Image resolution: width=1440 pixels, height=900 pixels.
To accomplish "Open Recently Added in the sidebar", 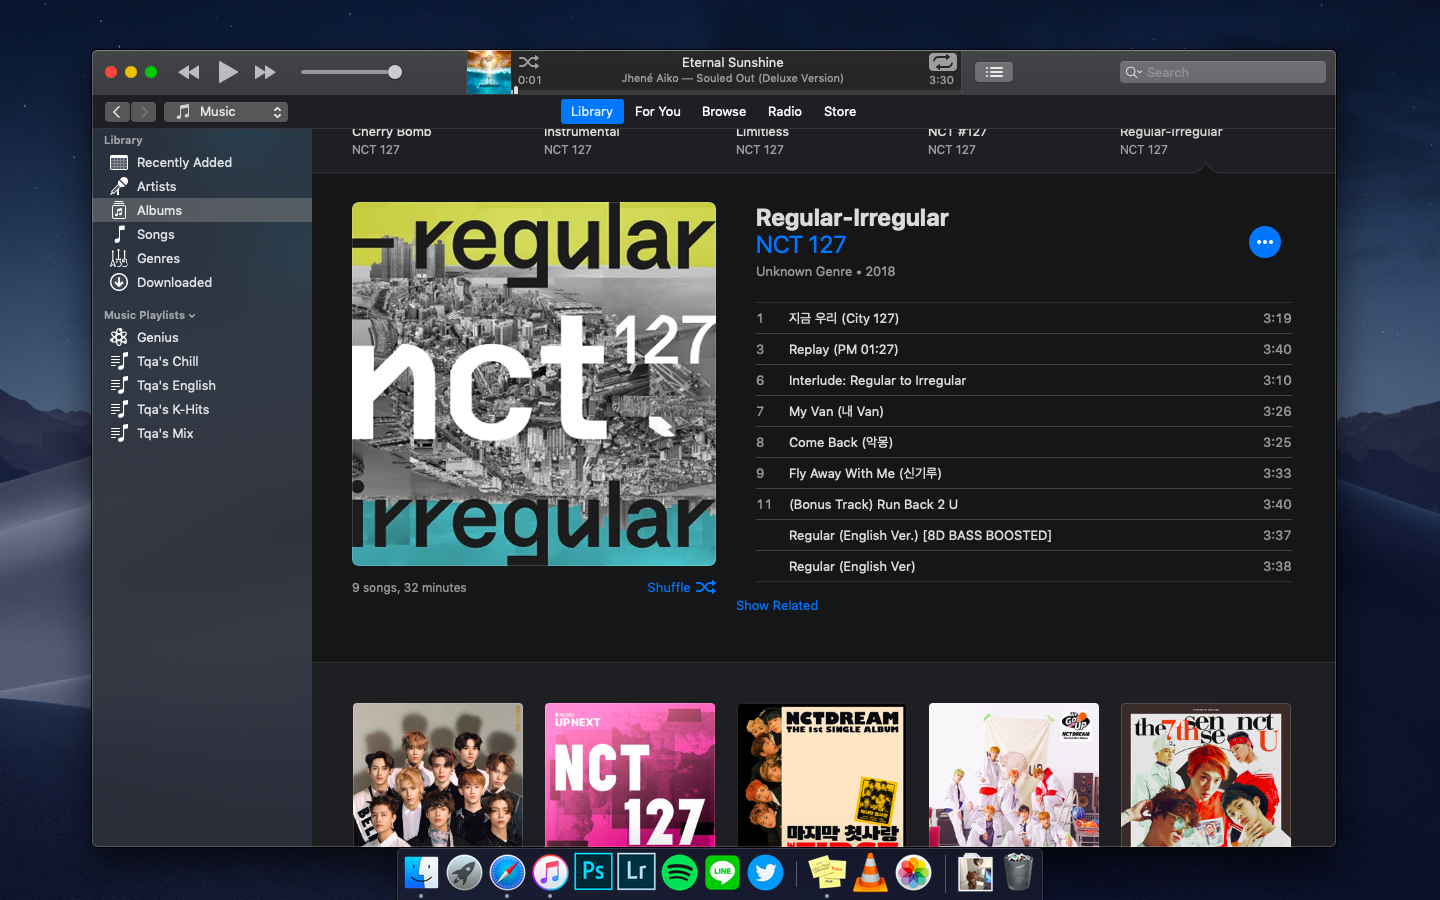I will pyautogui.click(x=202, y=162).
